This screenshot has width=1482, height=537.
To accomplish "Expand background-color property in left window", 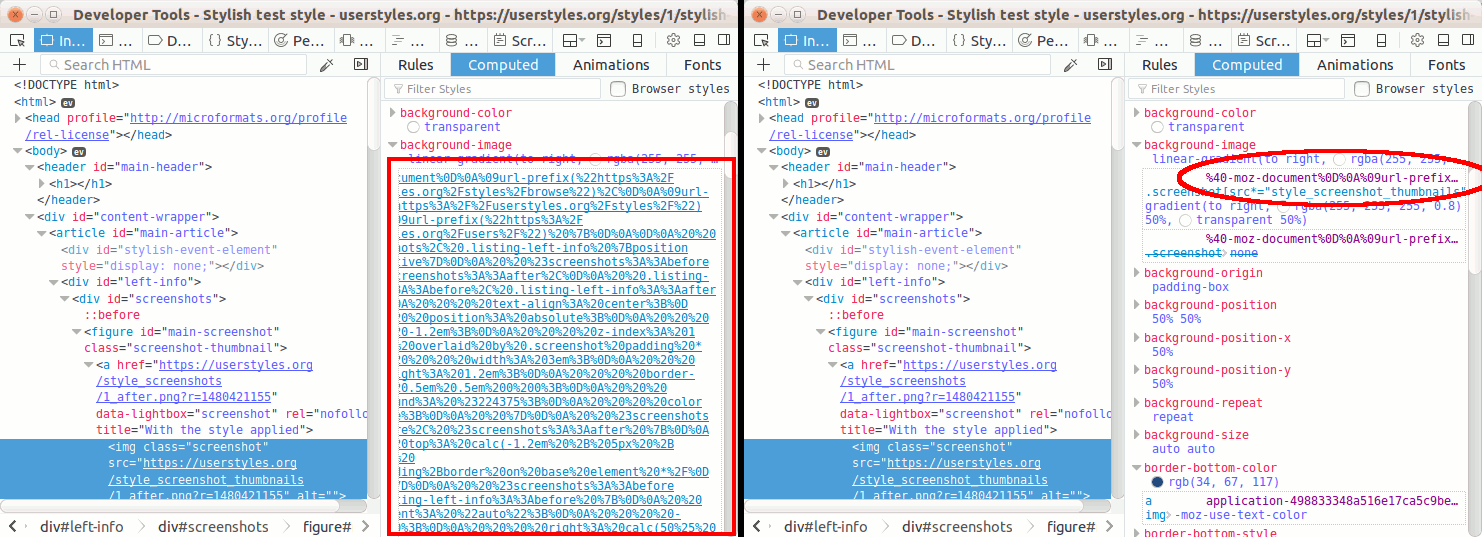I will [x=393, y=113].
